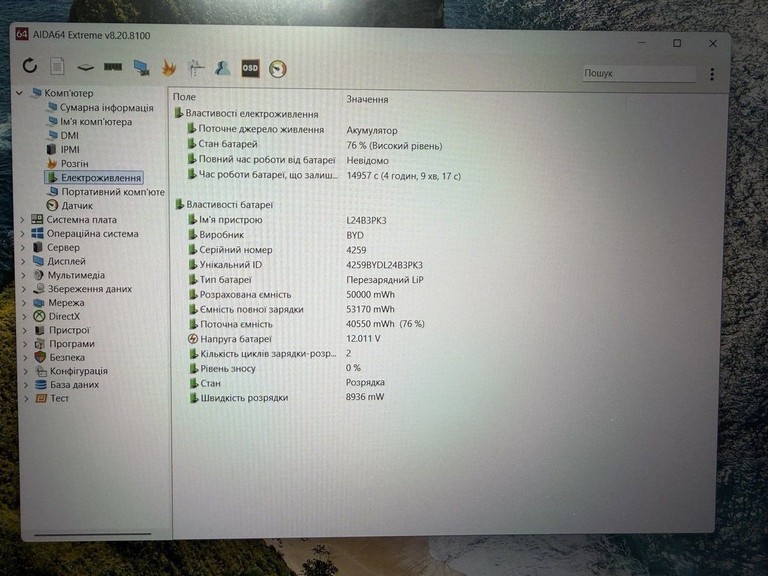768x576 pixels.
Task: Select Сумарна інформація in the tree
Action: [100, 107]
